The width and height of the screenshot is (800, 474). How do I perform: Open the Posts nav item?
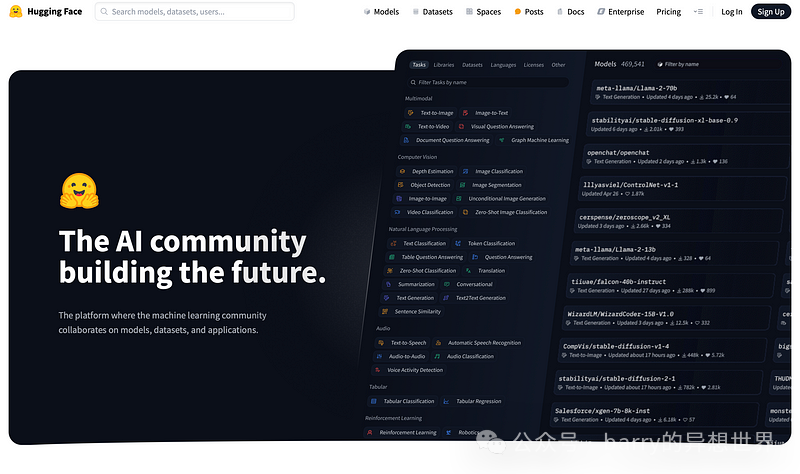pyautogui.click(x=529, y=11)
